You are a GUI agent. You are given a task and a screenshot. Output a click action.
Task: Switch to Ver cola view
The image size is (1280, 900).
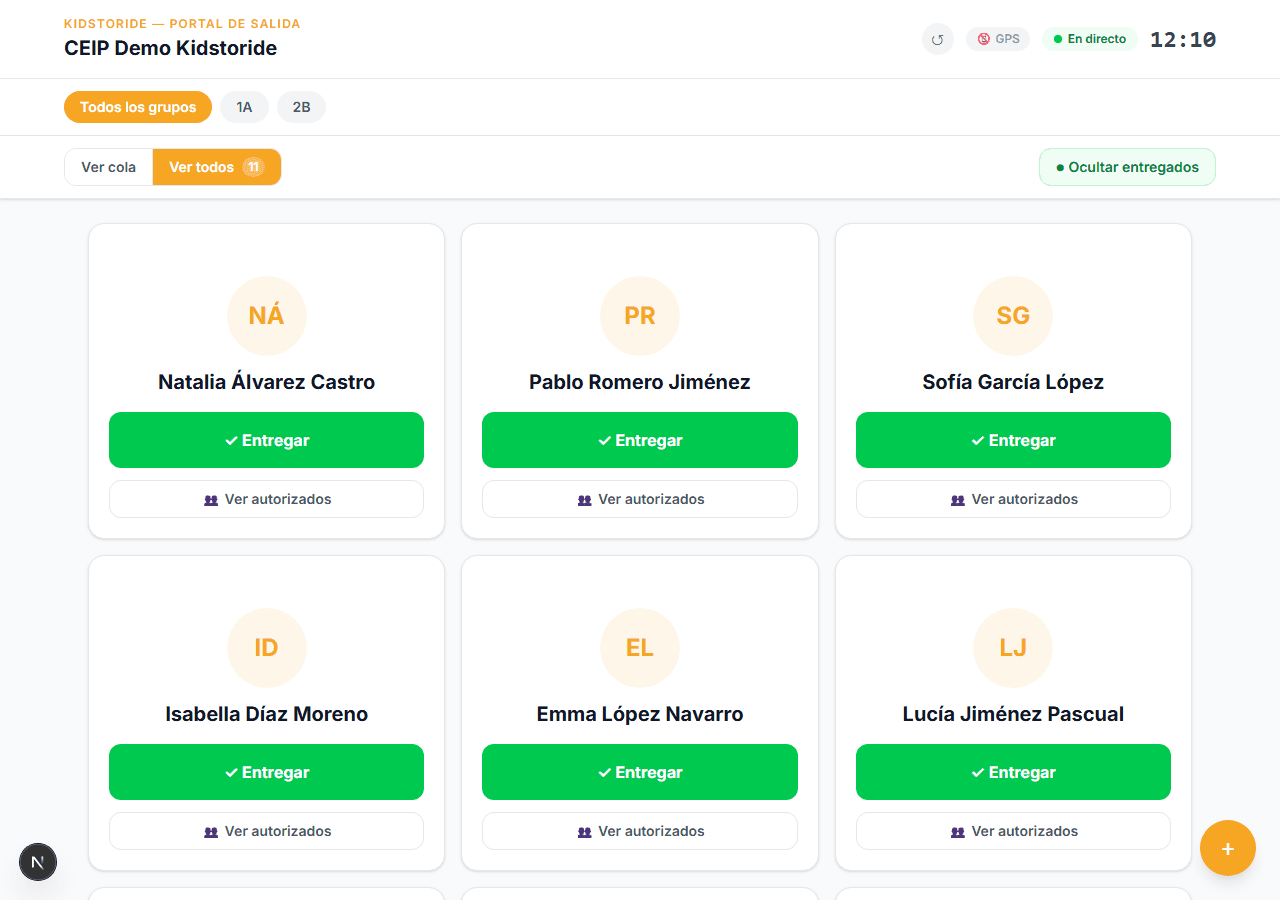[109, 167]
